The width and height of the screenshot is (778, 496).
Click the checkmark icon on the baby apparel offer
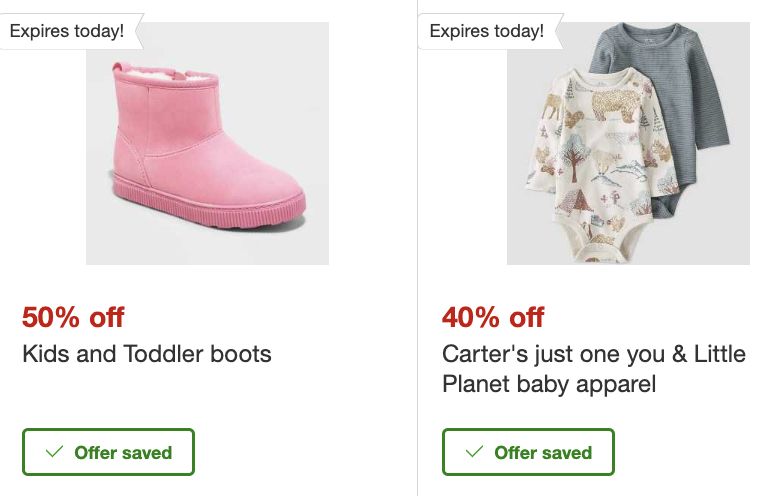475,453
